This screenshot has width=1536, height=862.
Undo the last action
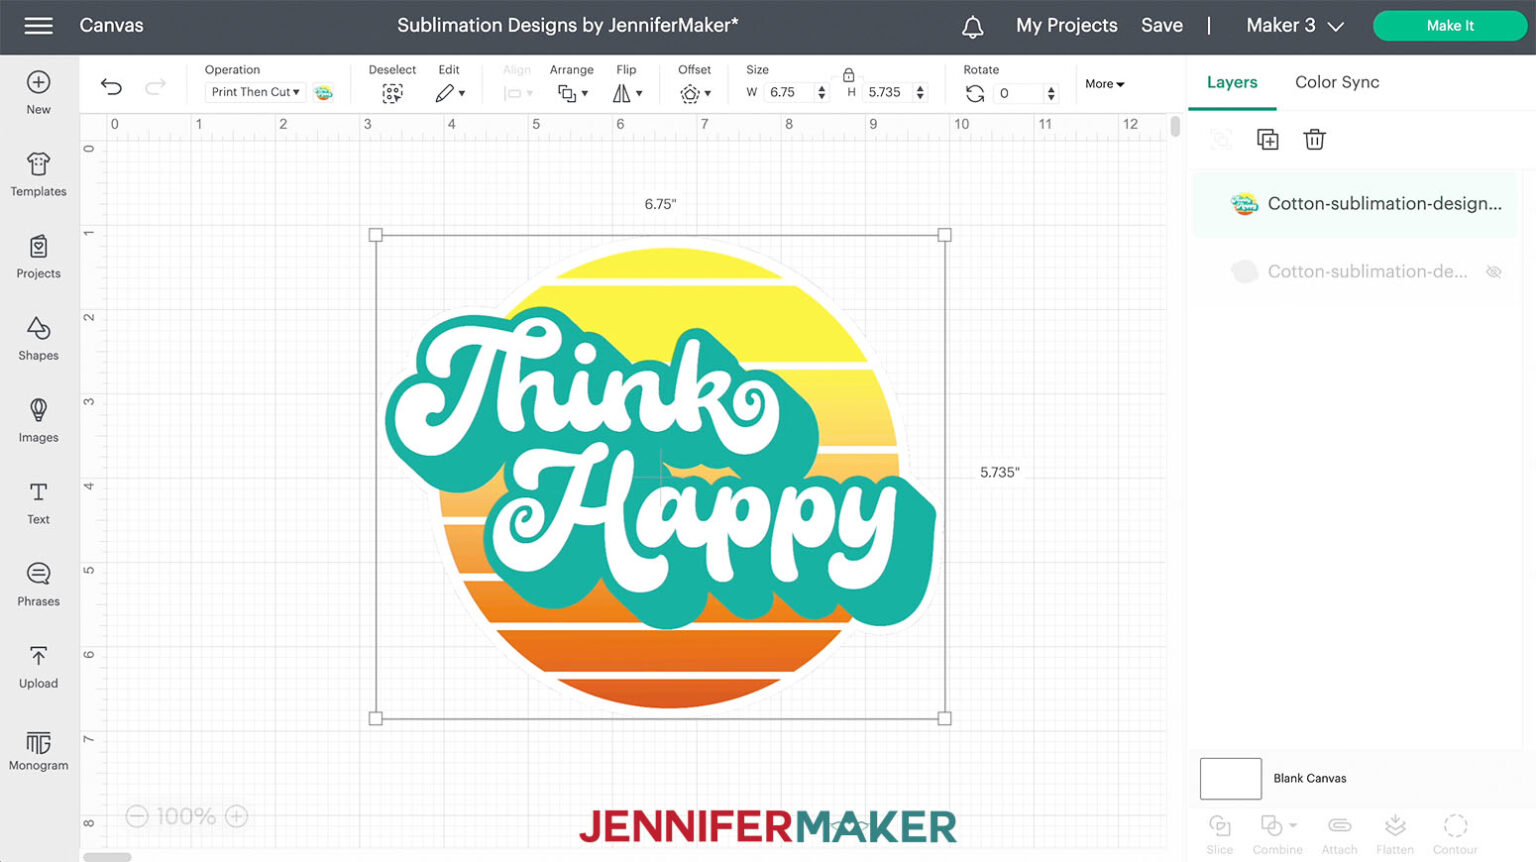tap(111, 87)
